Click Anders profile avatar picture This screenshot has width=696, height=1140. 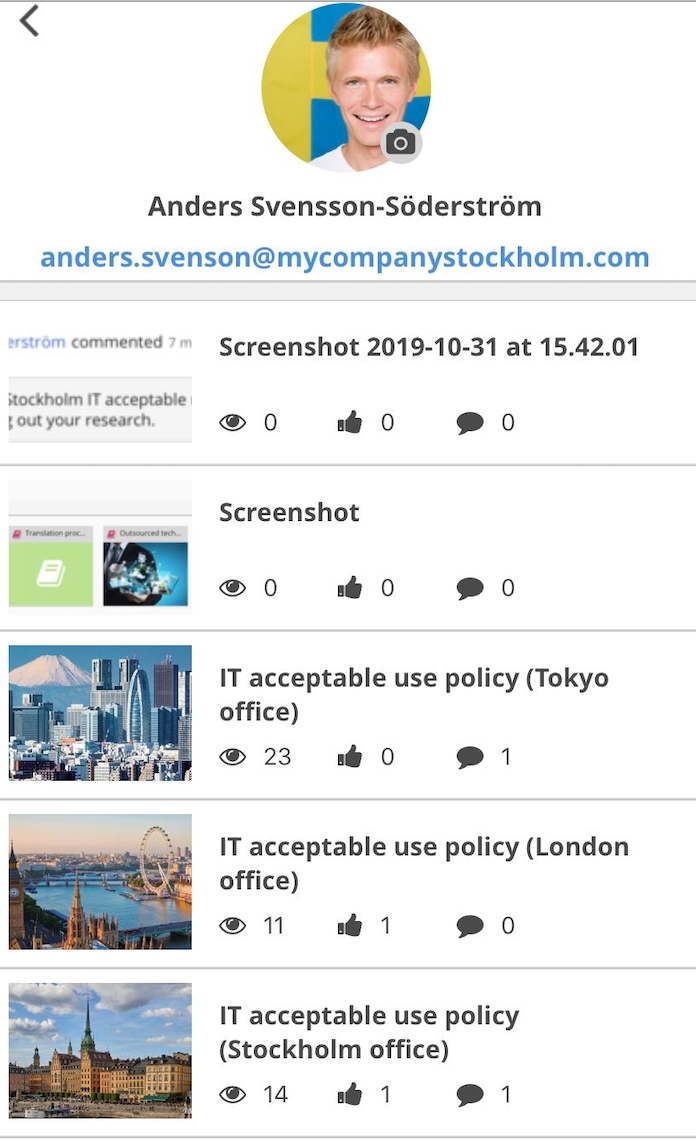pos(346,87)
